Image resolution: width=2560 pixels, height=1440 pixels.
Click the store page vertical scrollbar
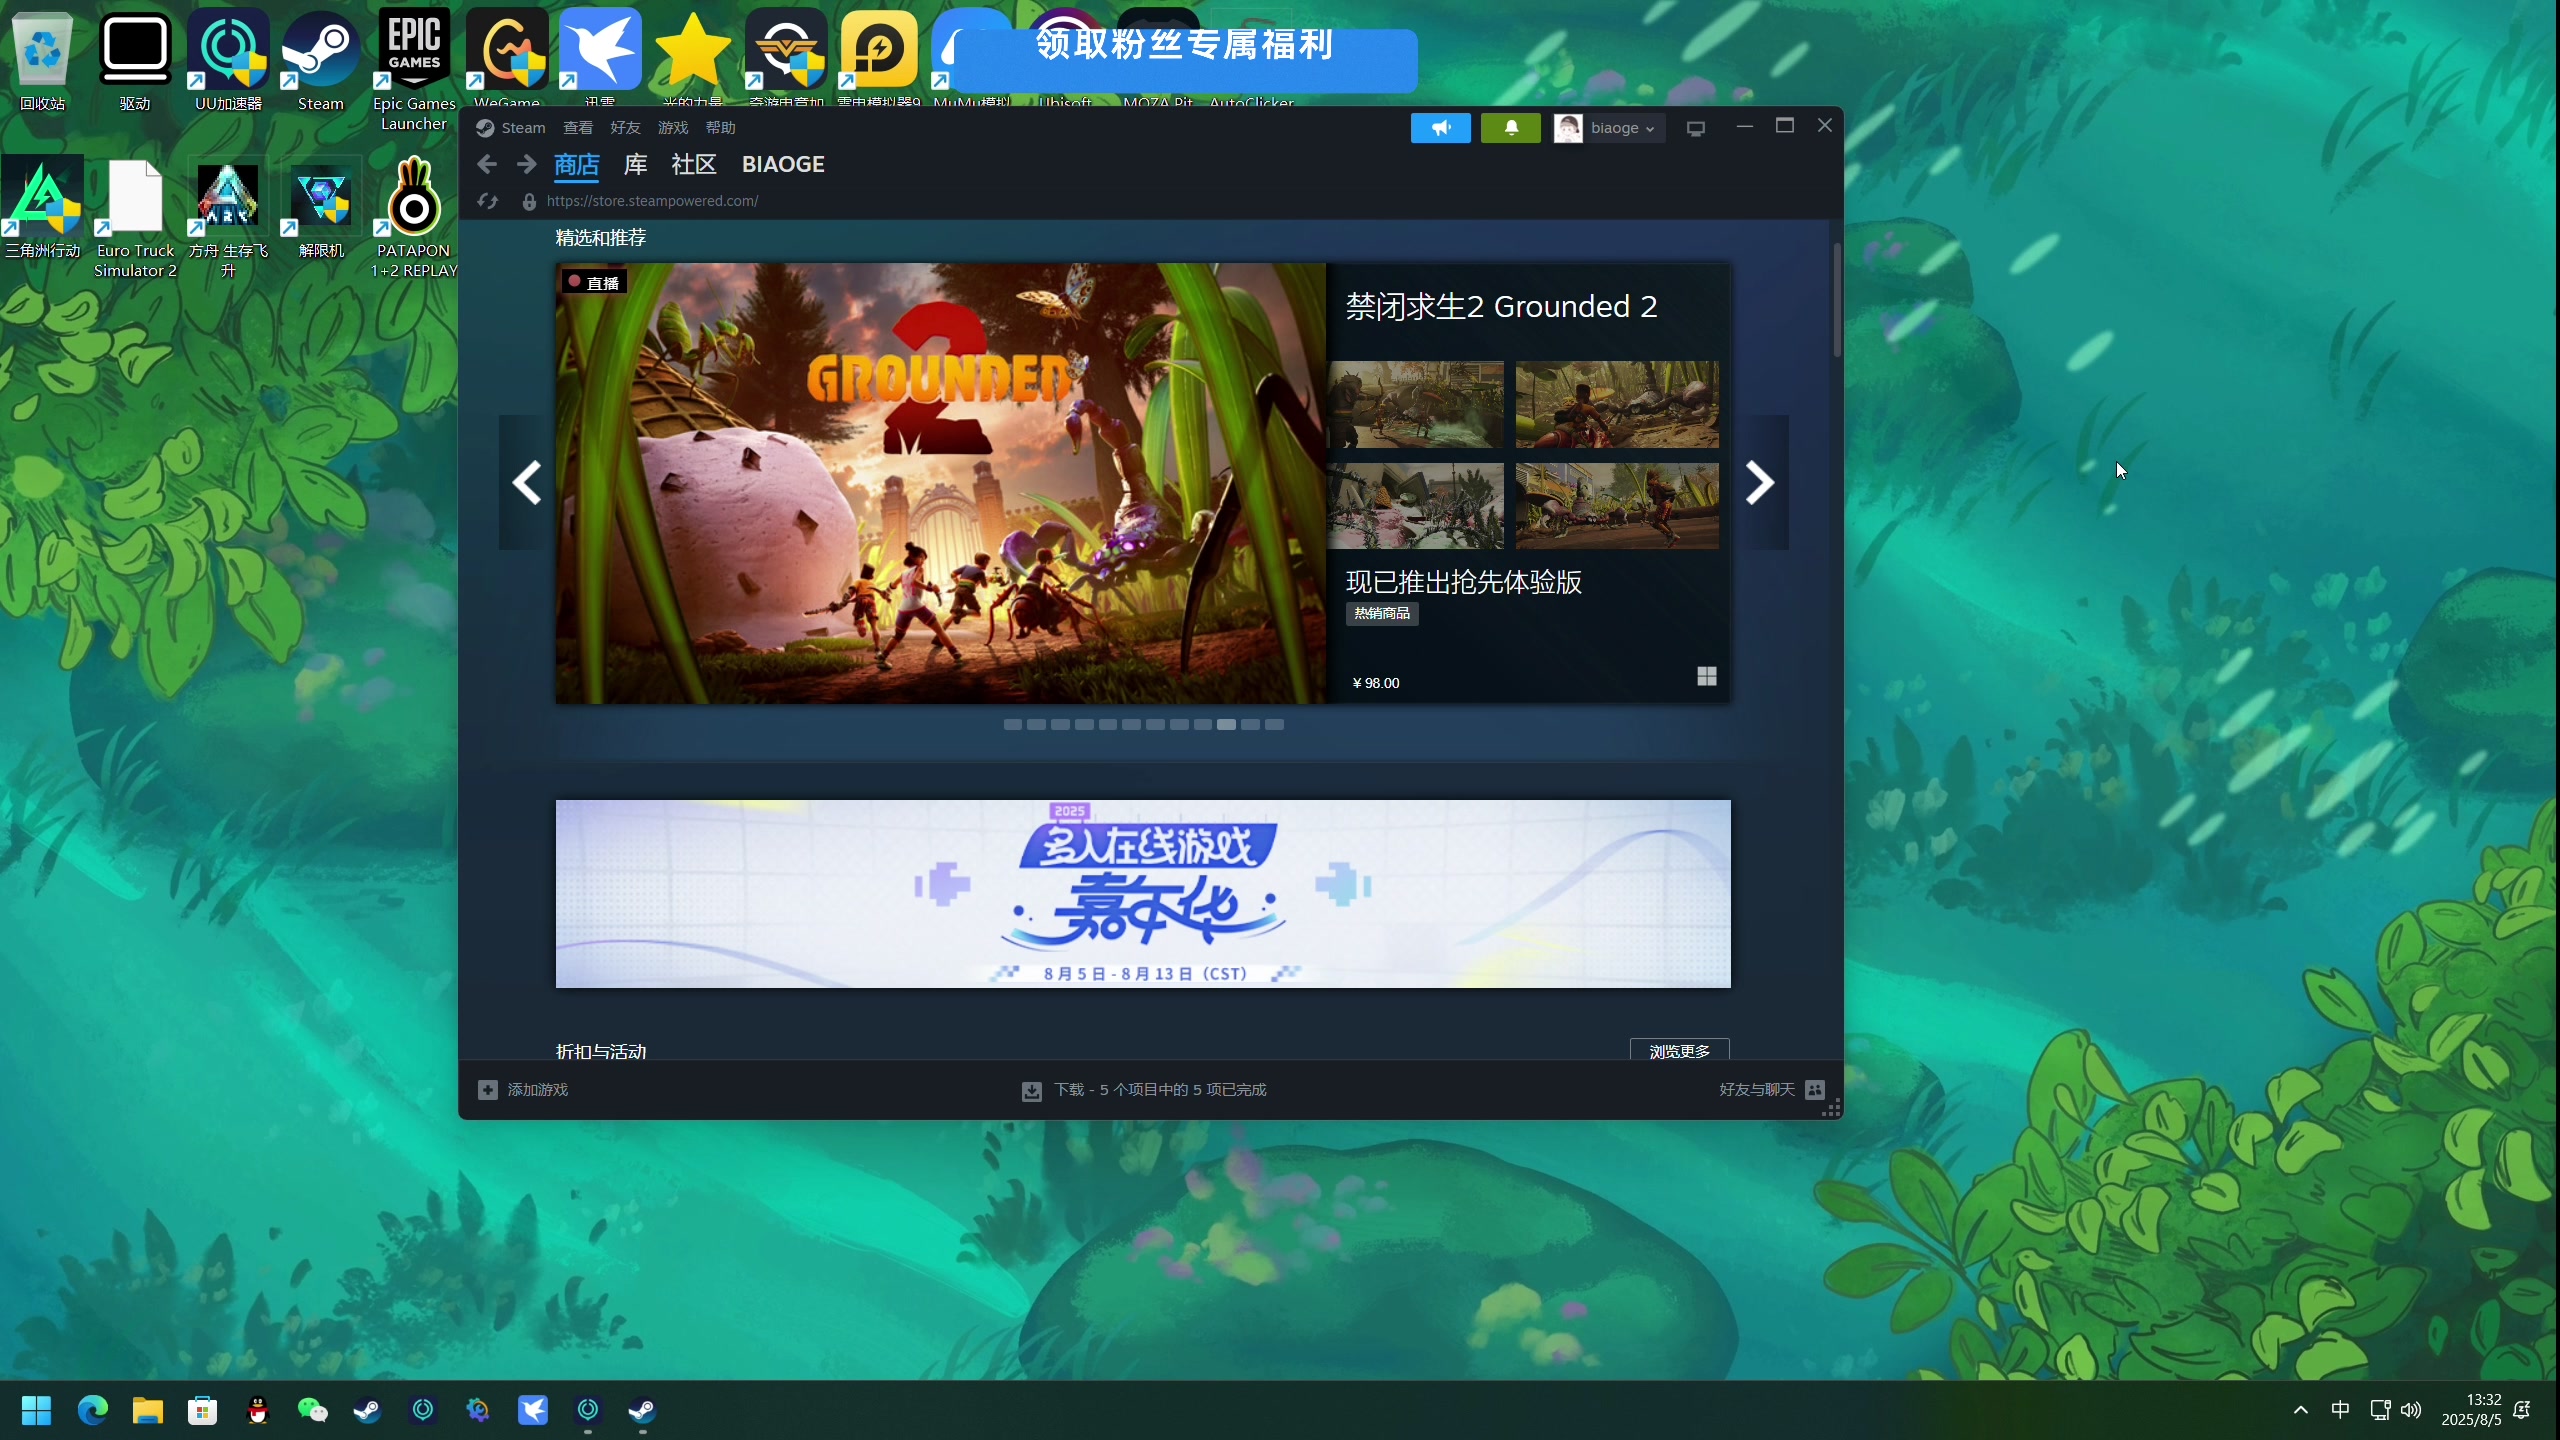[1837, 300]
